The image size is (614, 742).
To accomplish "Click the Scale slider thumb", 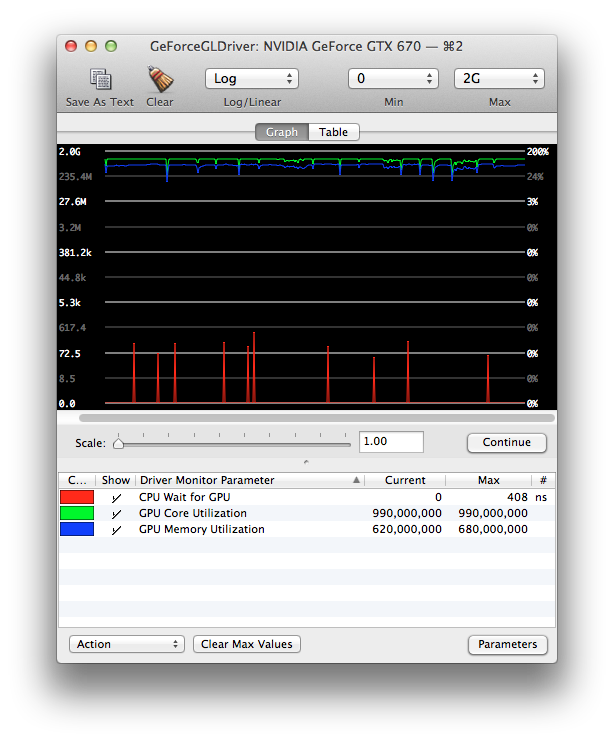I will click(118, 444).
